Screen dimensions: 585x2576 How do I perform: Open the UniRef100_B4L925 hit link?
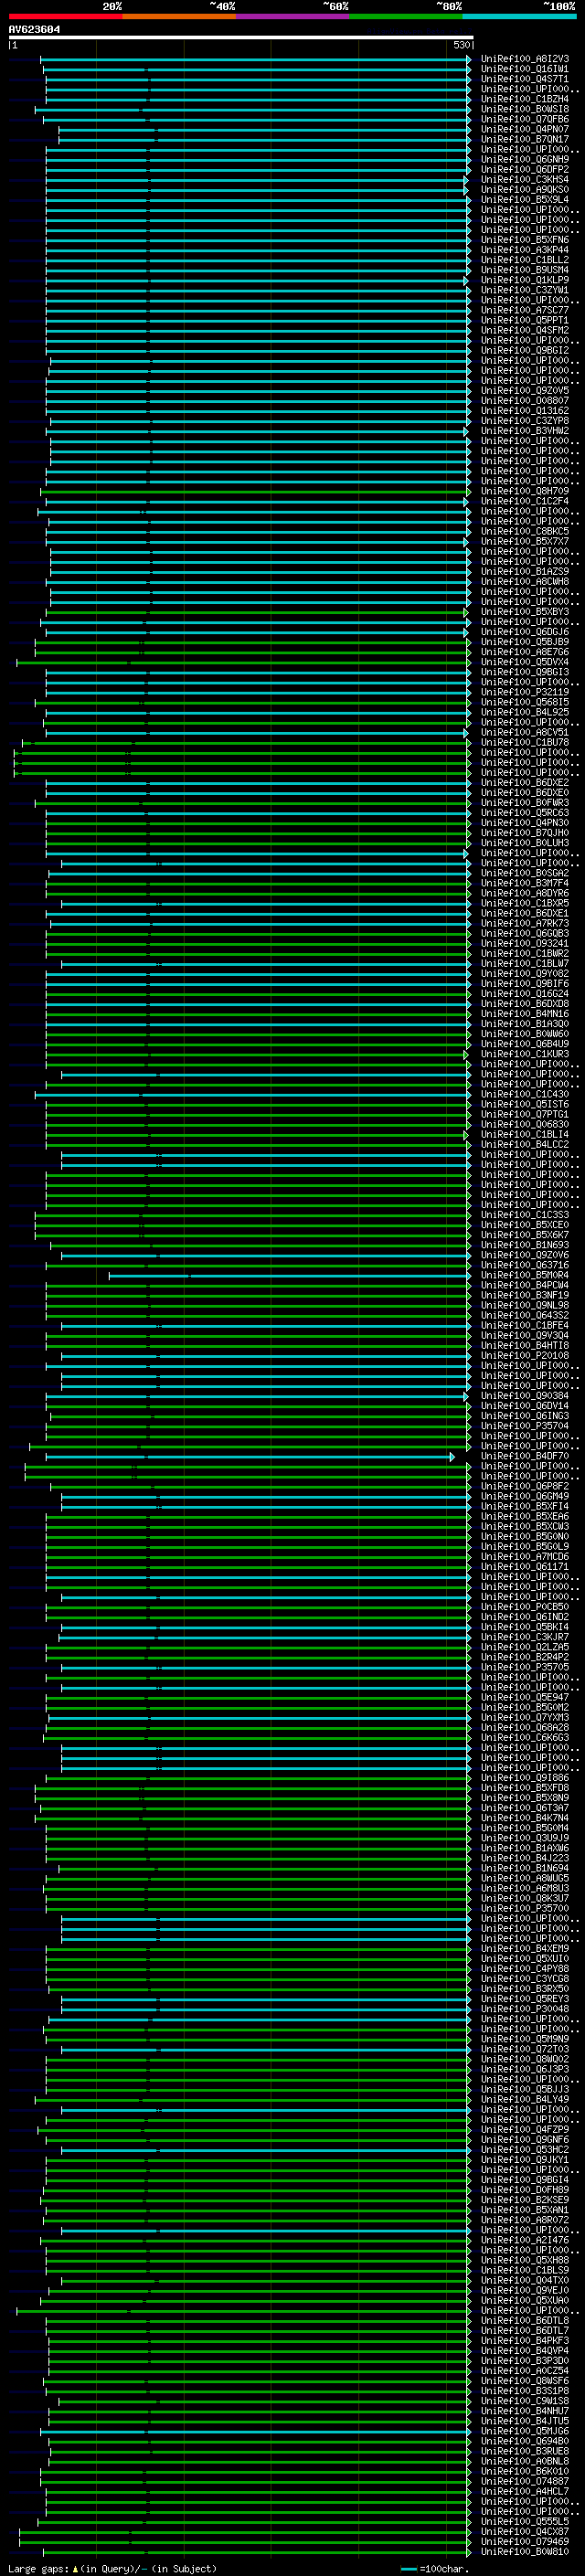click(x=525, y=712)
